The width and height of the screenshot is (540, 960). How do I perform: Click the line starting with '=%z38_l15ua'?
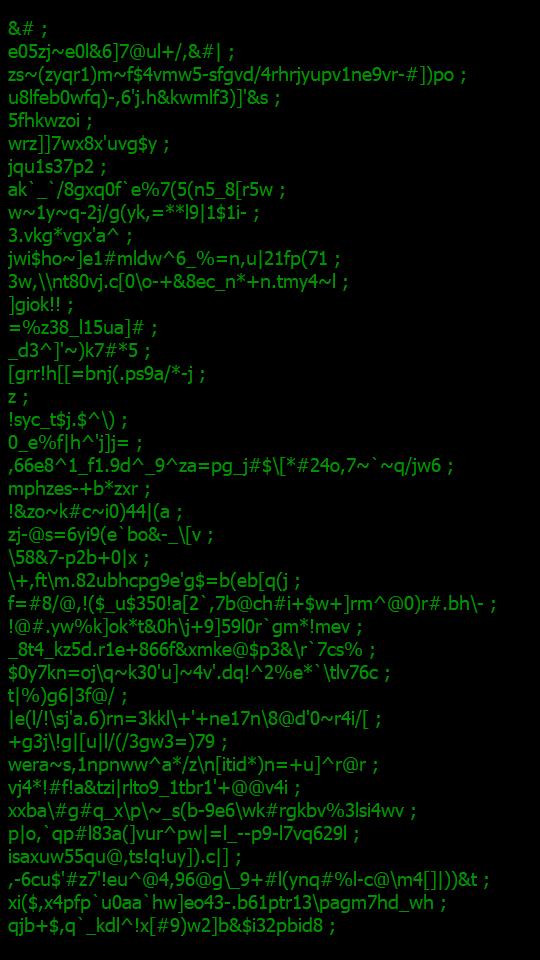[x=83, y=328]
